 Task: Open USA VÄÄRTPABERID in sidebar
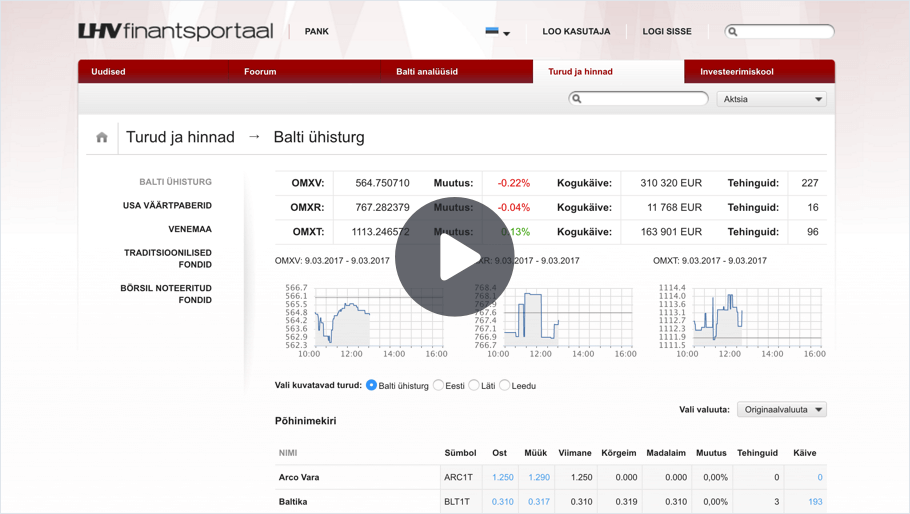click(167, 205)
